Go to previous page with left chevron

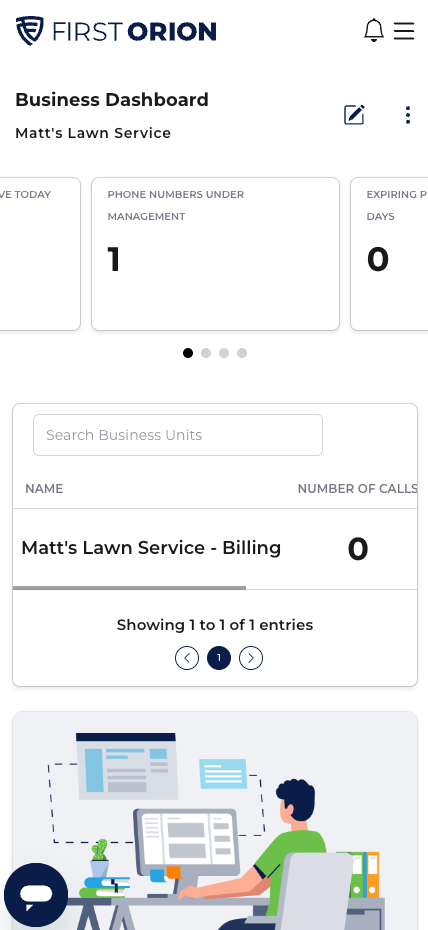(x=187, y=658)
